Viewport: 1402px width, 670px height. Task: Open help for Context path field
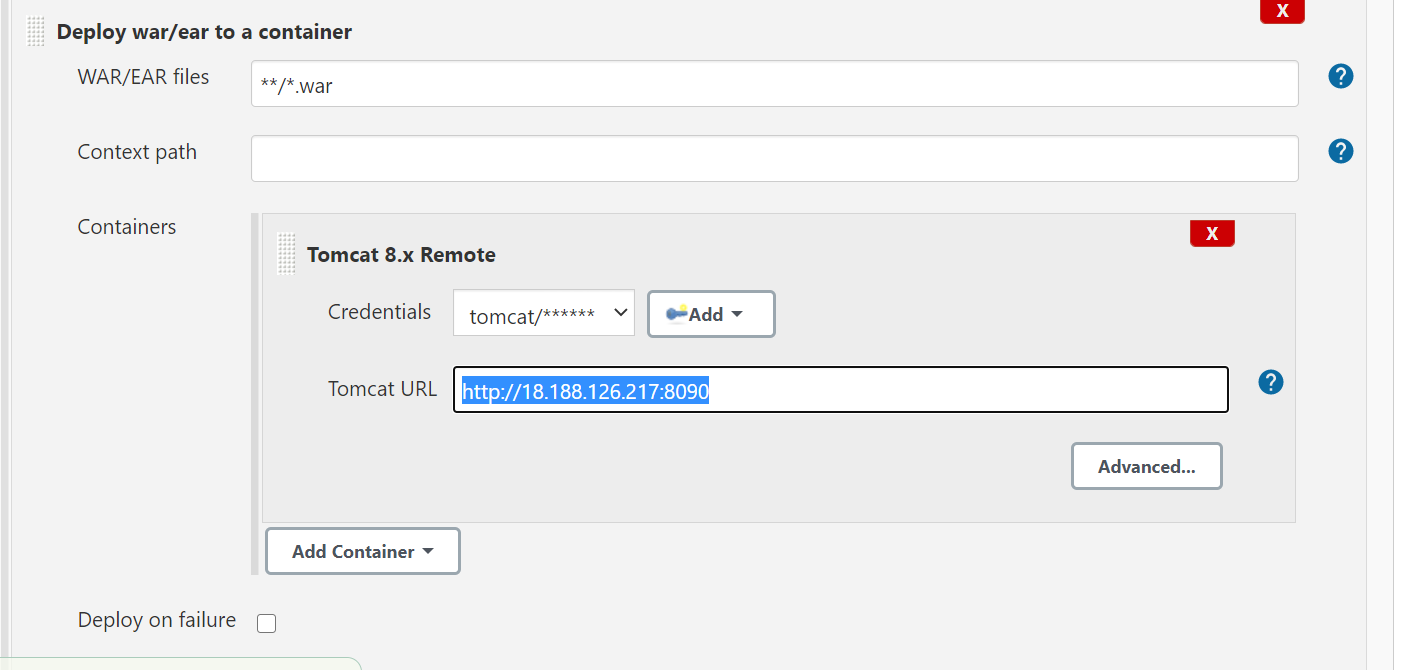point(1341,151)
